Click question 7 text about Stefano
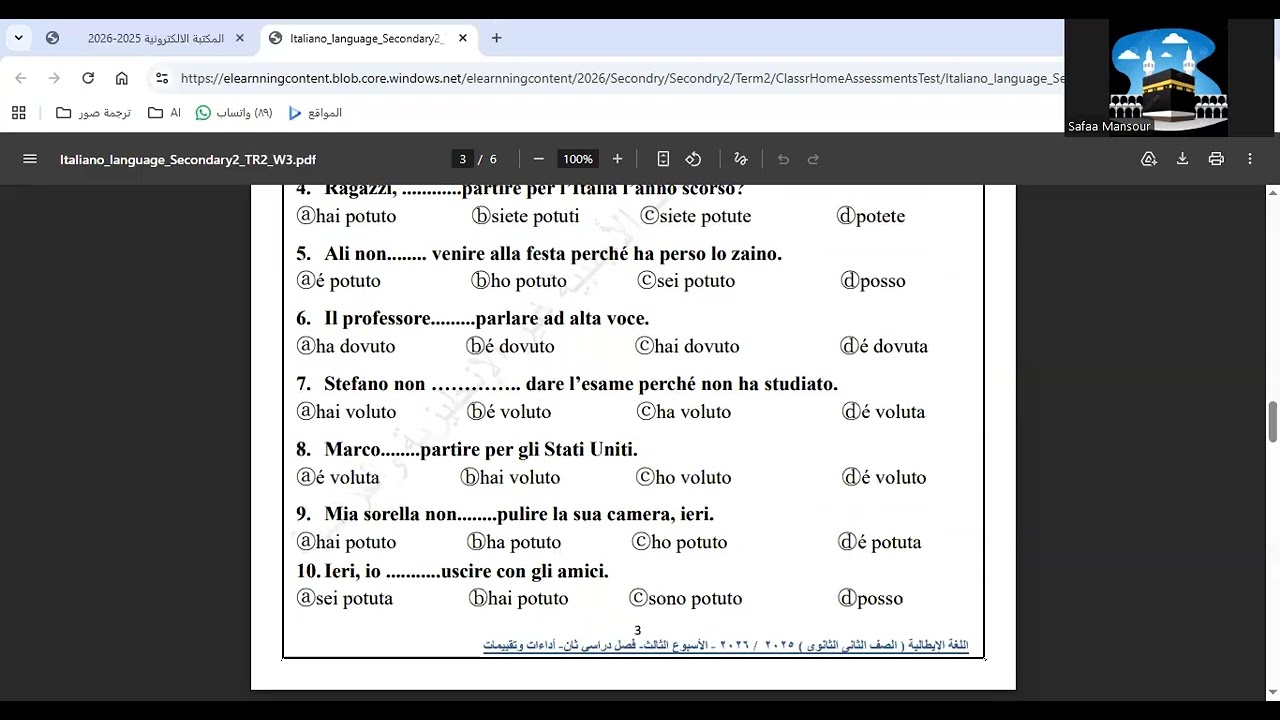This screenshot has width=1280, height=720. click(x=567, y=384)
